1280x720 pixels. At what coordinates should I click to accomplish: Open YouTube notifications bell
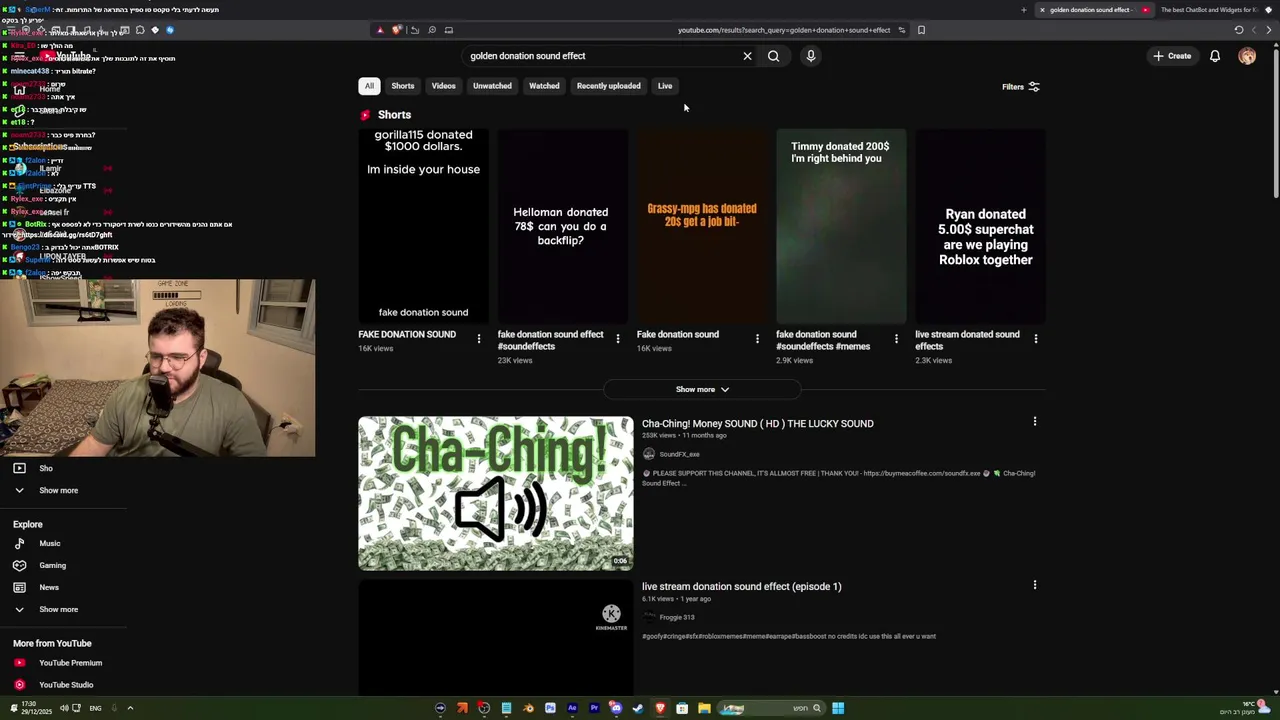point(1215,56)
